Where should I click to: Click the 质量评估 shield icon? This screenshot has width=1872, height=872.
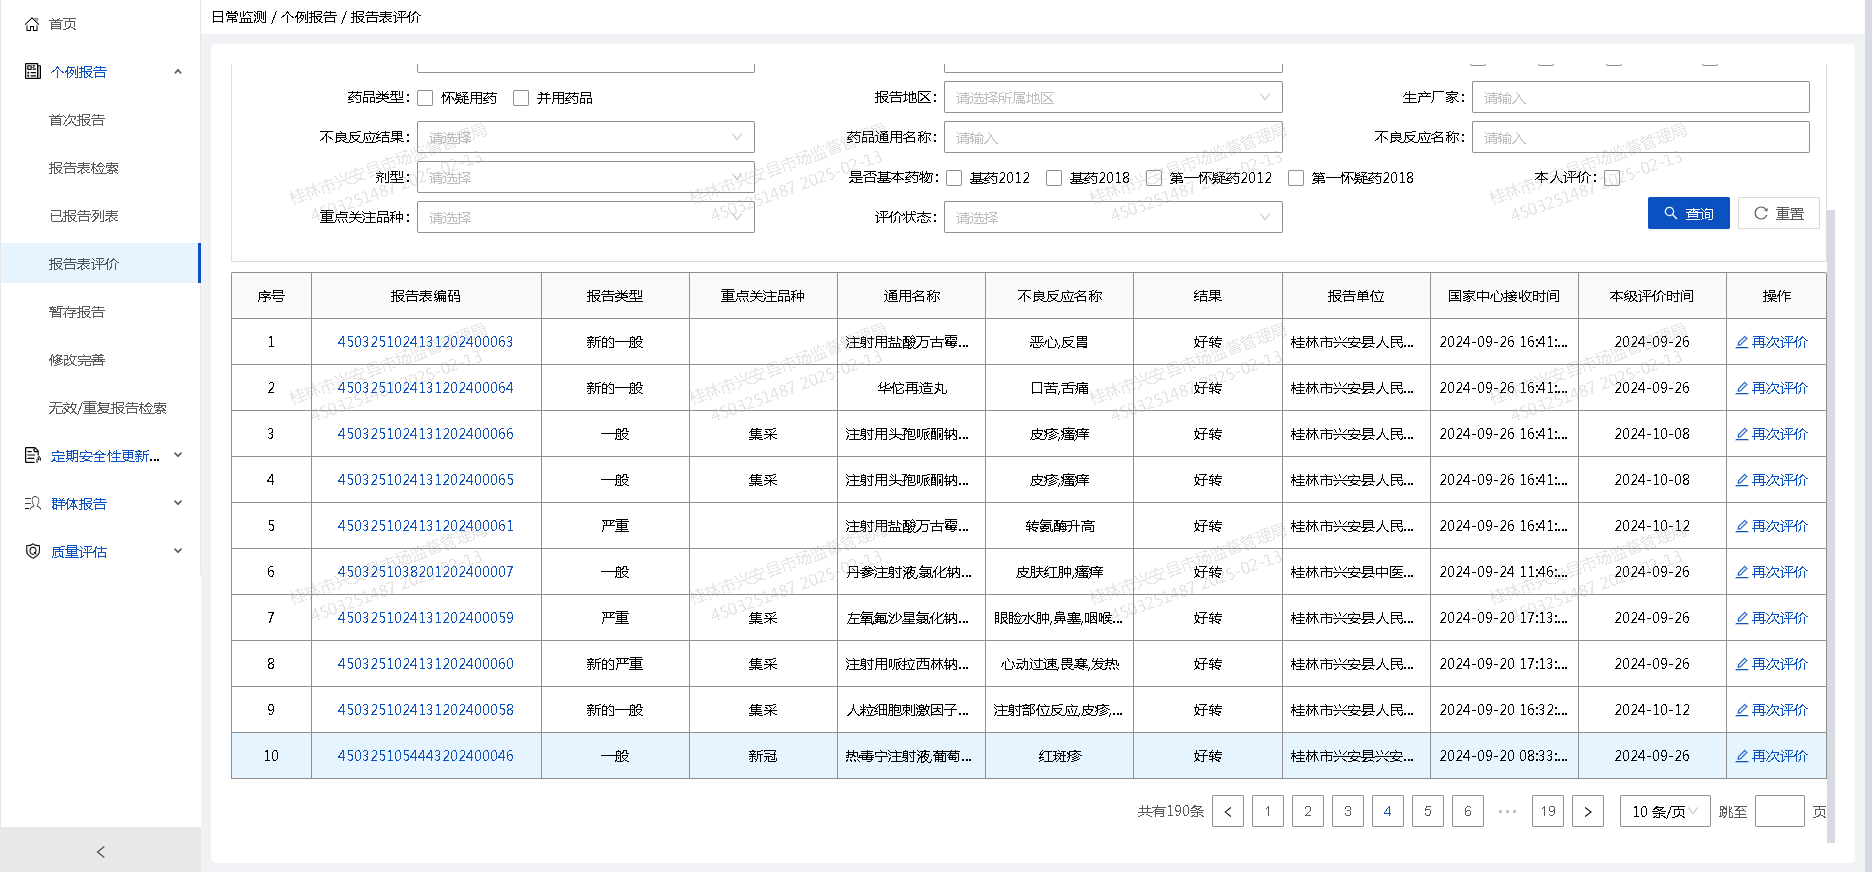coord(33,551)
